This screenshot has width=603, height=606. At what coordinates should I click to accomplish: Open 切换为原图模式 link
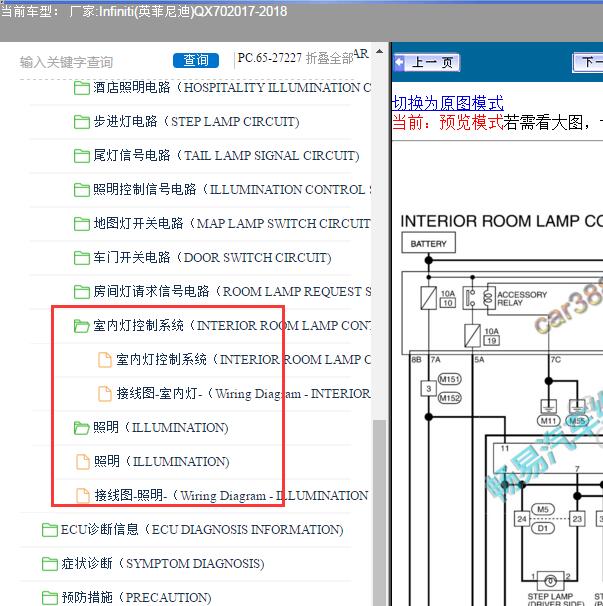448,103
